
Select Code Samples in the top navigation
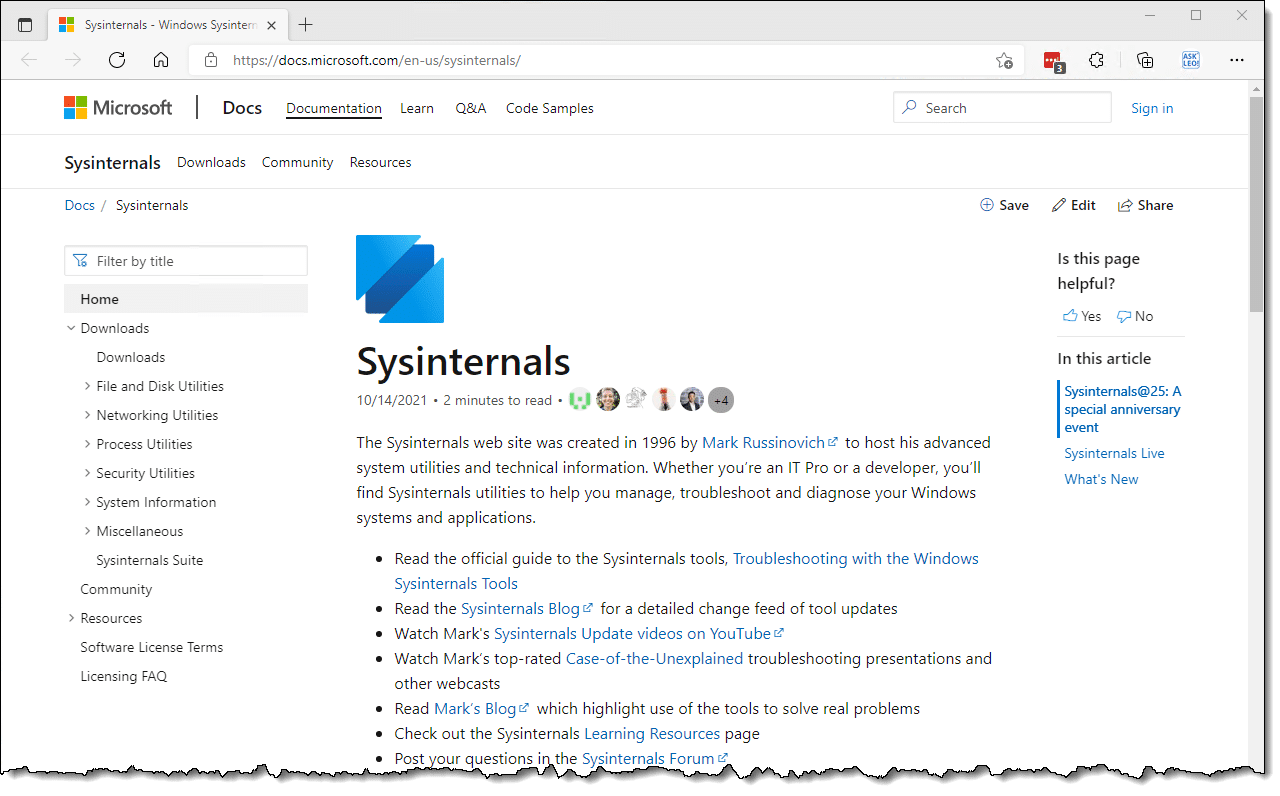(549, 108)
